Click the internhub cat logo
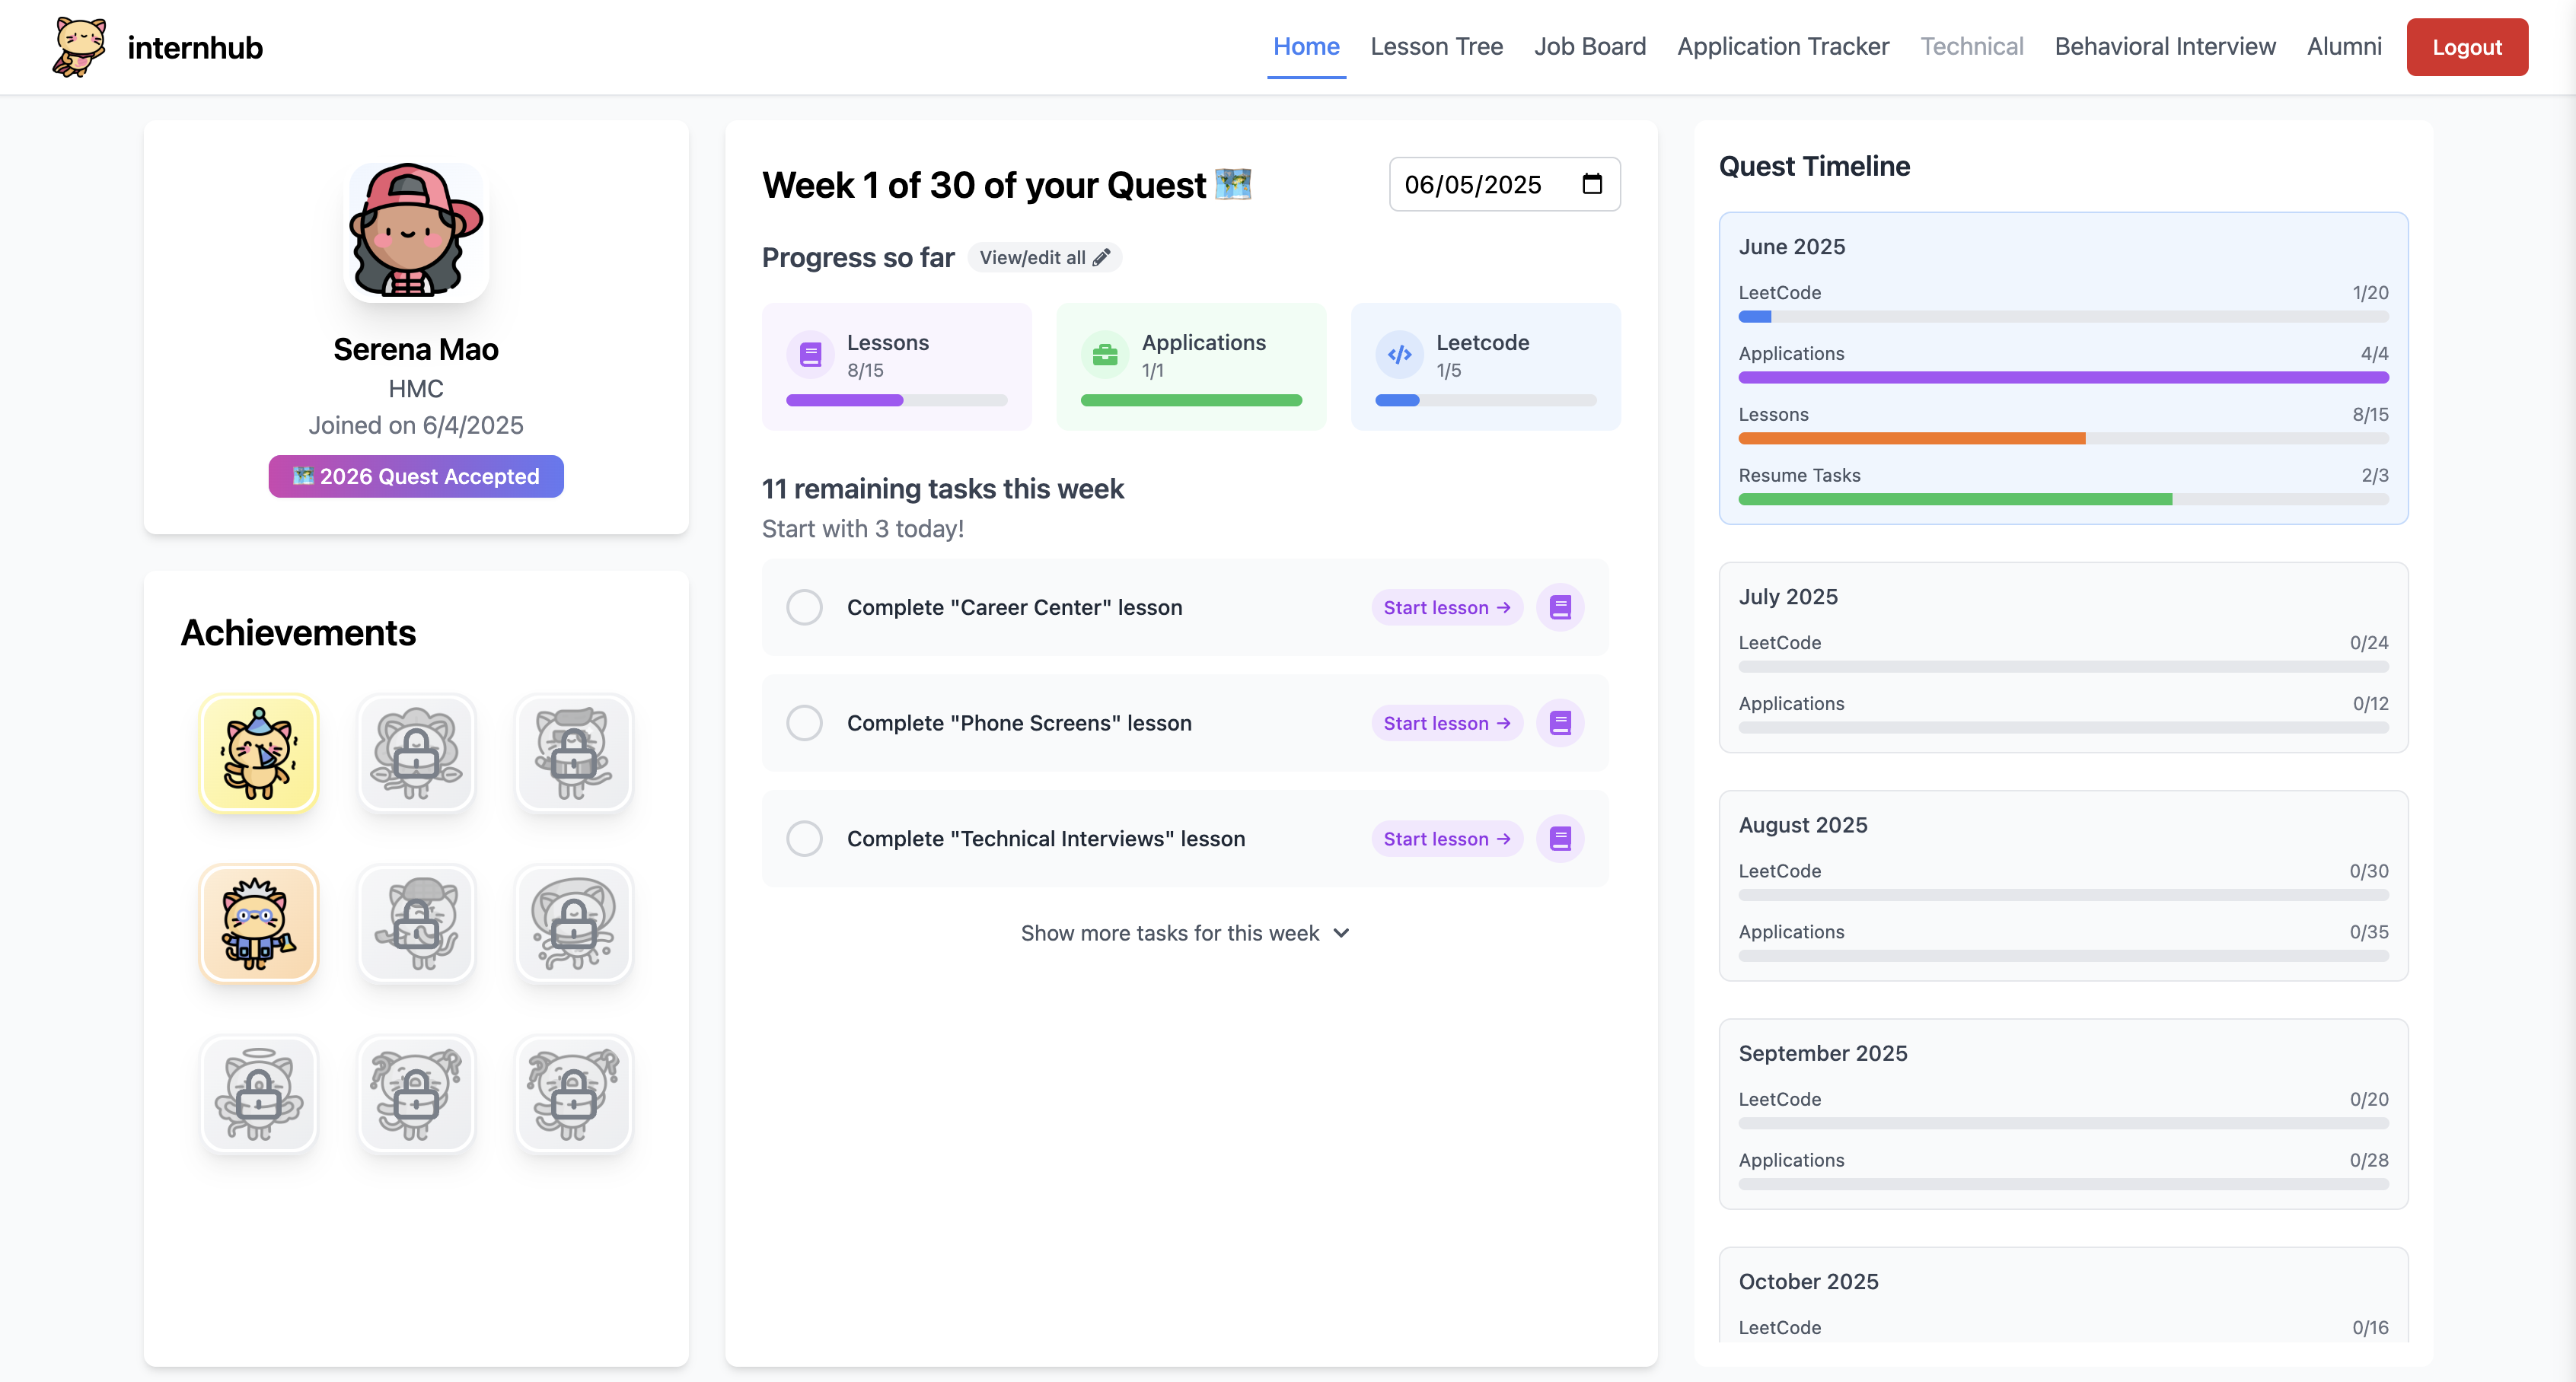The image size is (2576, 1382). click(x=79, y=47)
